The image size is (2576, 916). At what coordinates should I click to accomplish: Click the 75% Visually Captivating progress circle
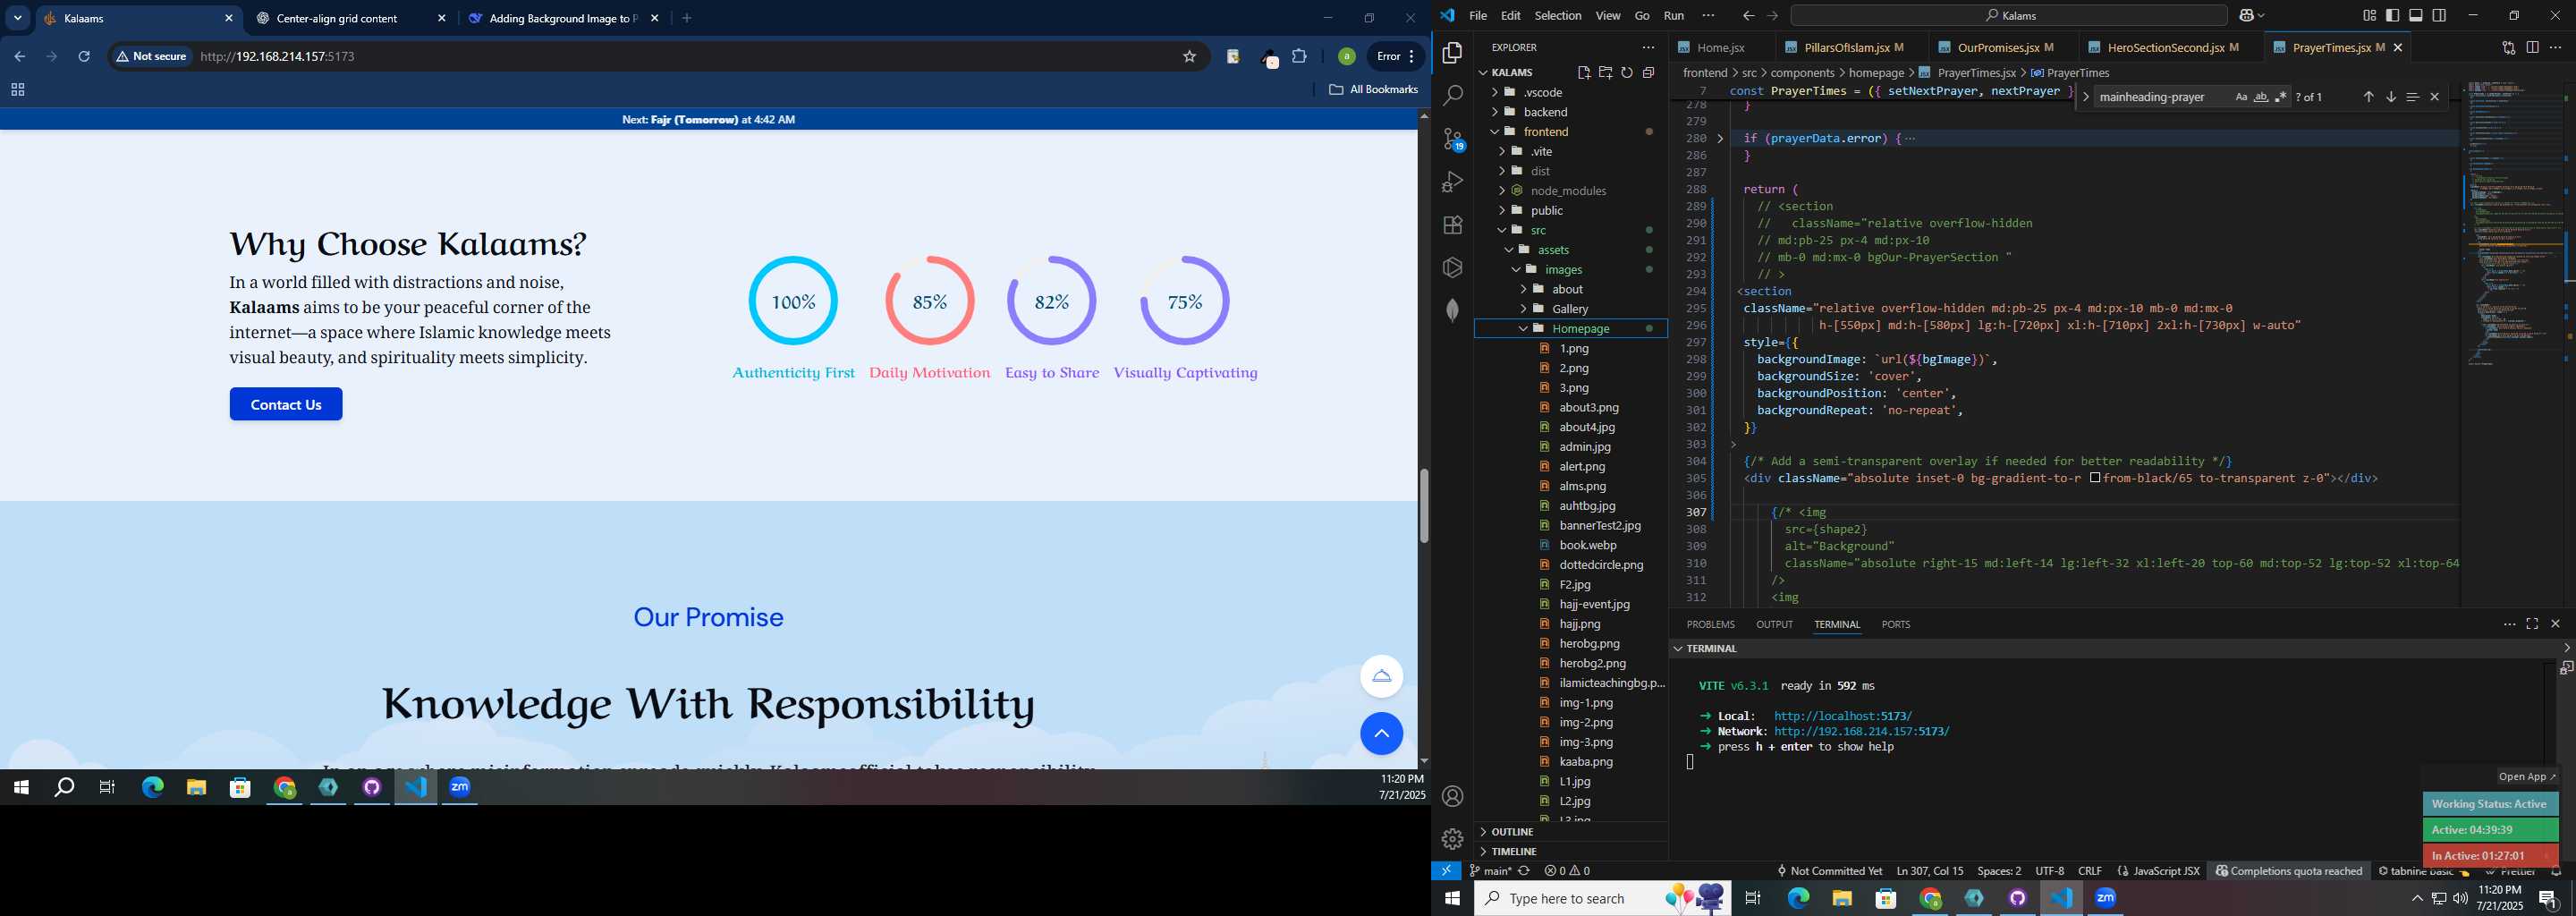coord(1184,301)
